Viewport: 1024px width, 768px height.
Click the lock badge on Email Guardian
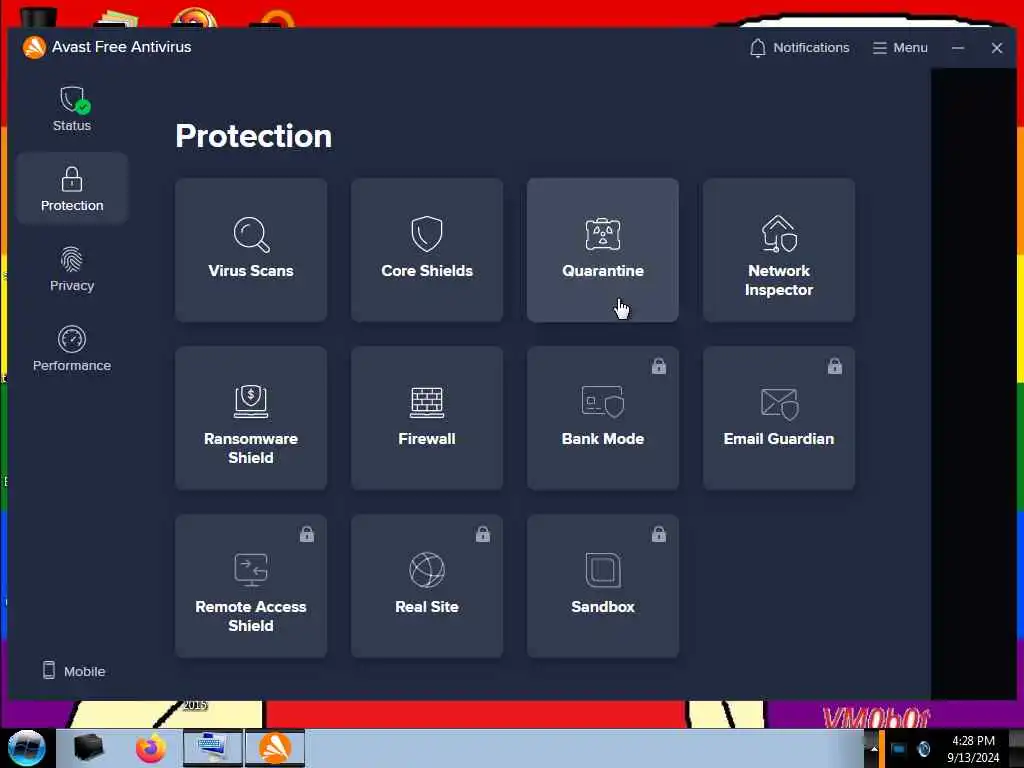[835, 366]
